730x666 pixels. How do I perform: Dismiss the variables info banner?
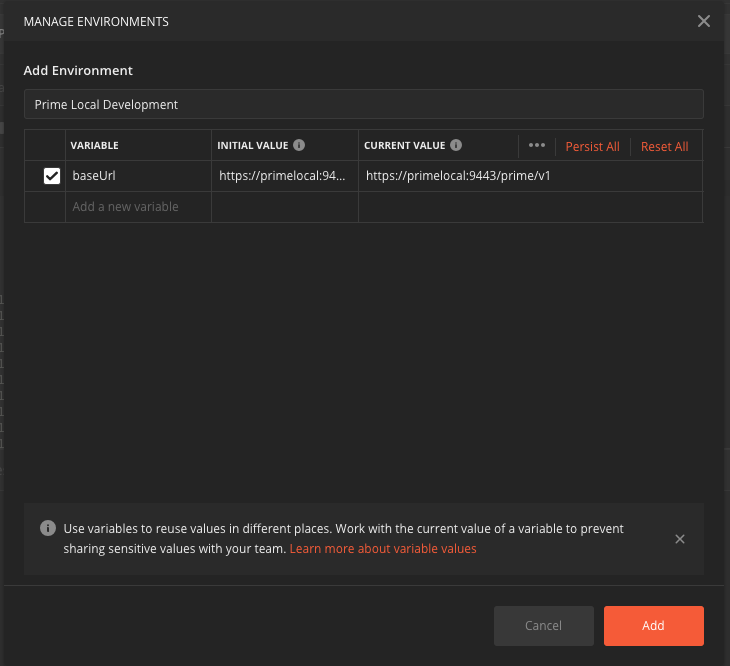[680, 539]
